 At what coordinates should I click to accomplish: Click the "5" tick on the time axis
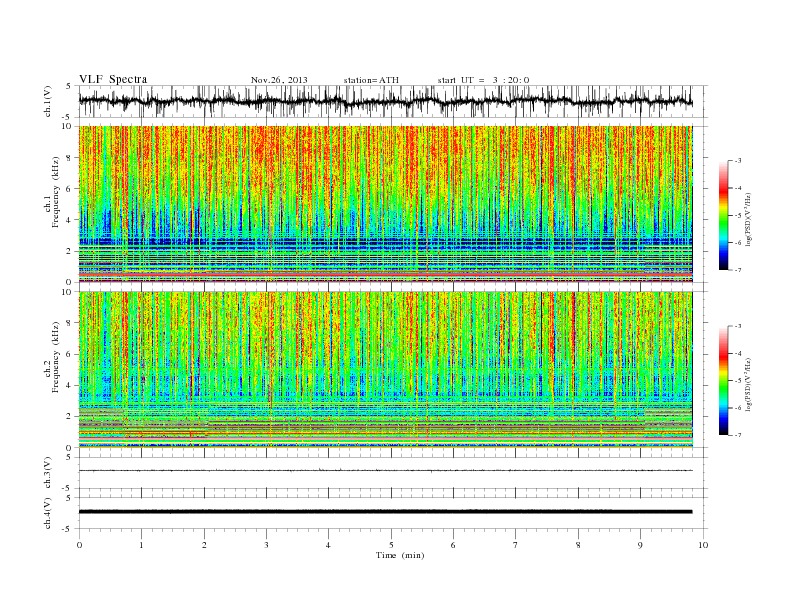coord(391,545)
